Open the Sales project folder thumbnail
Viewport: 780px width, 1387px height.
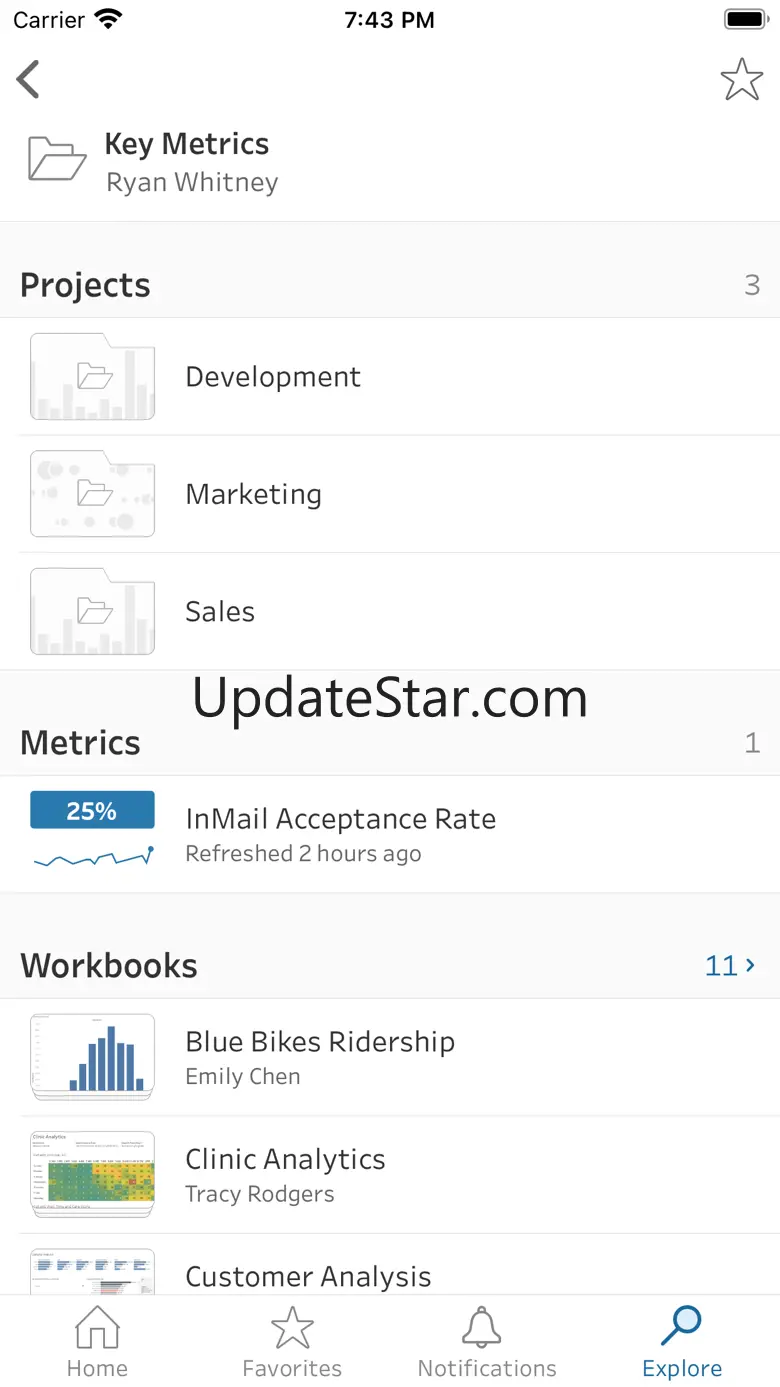(x=92, y=612)
